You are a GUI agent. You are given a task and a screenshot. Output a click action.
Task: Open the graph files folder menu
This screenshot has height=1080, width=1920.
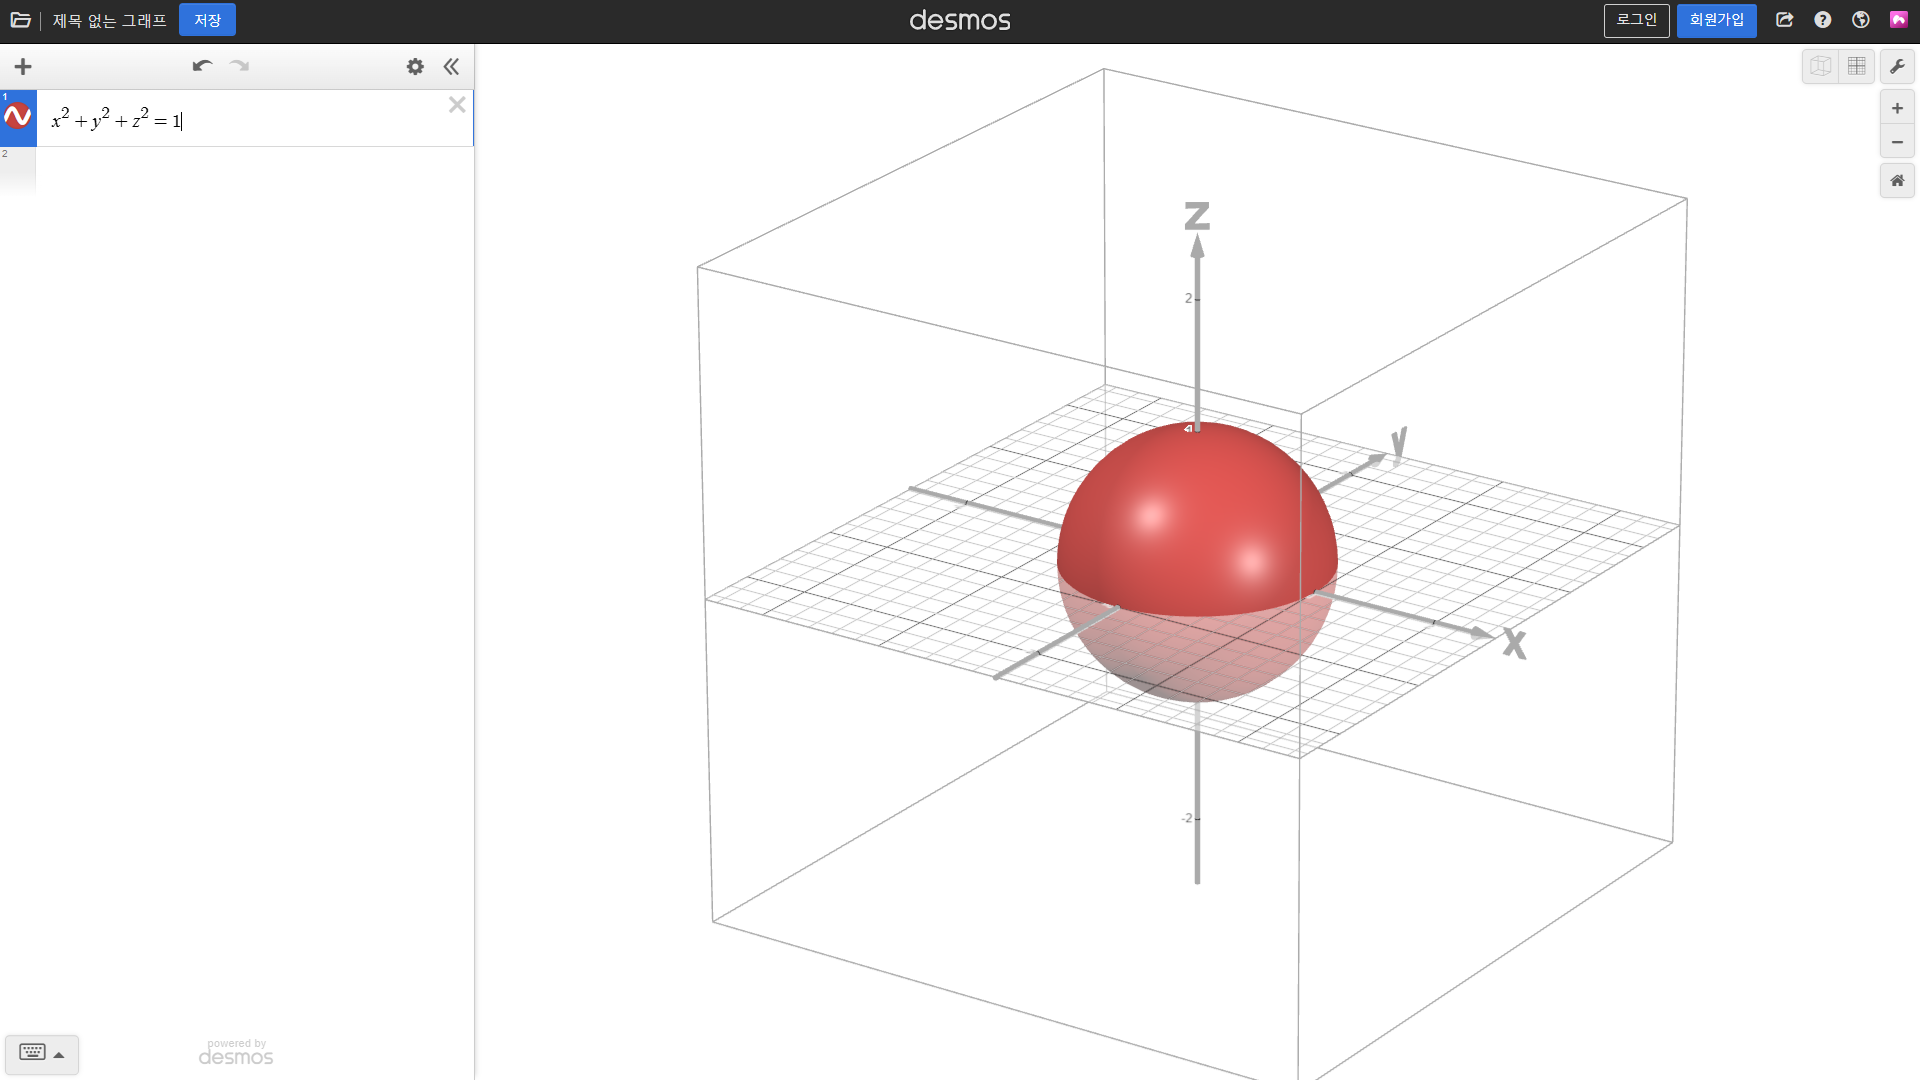pos(20,20)
